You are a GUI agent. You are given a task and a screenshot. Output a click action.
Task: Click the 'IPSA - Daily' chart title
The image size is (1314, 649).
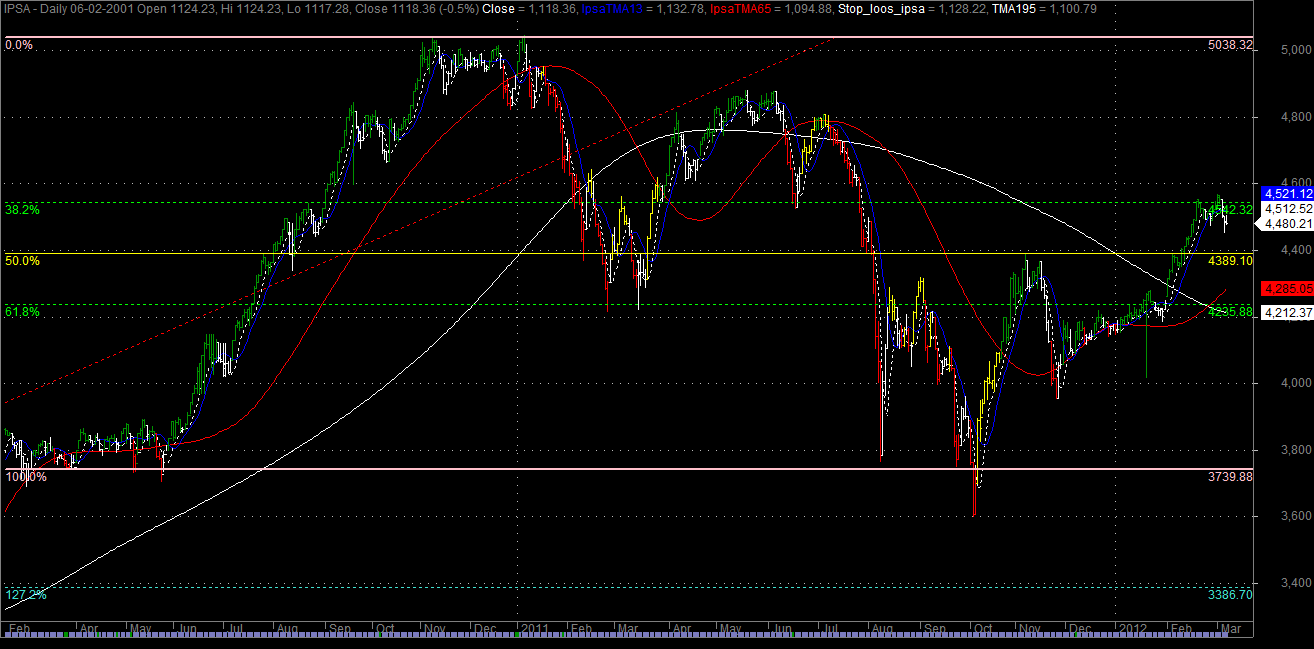pos(38,8)
